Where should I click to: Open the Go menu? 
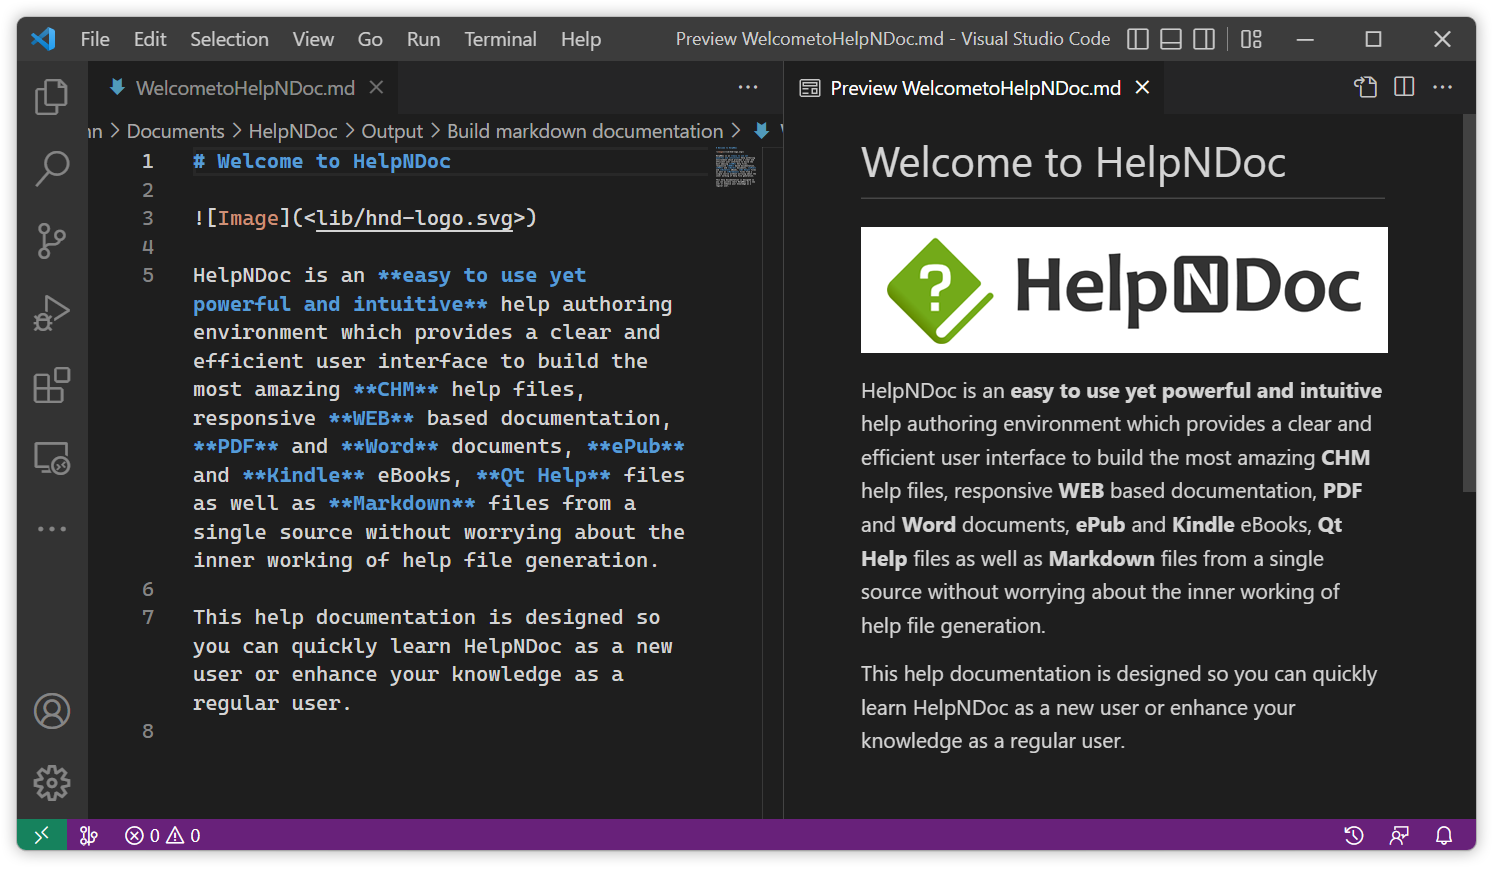tap(370, 39)
